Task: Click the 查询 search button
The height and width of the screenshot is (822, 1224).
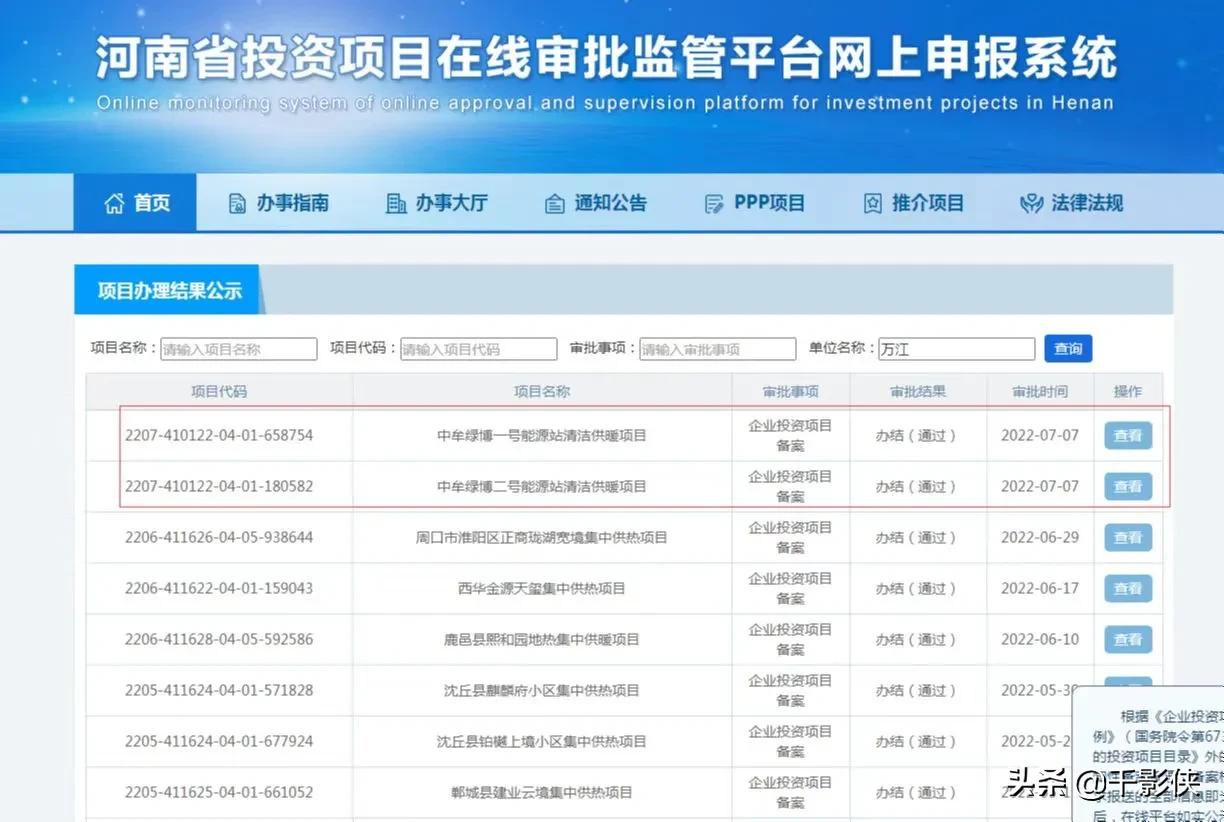Action: [x=1068, y=348]
